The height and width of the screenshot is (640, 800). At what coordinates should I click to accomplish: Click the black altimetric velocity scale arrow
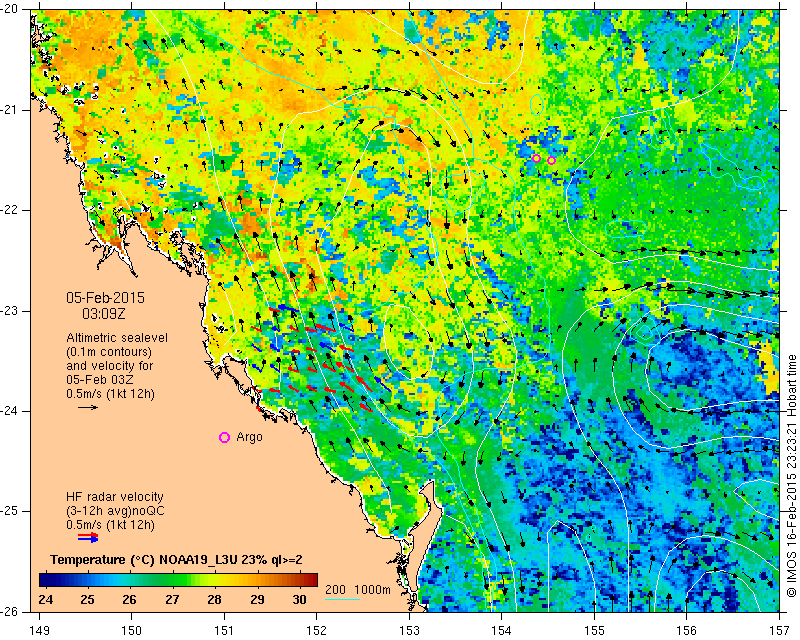click(x=88, y=407)
